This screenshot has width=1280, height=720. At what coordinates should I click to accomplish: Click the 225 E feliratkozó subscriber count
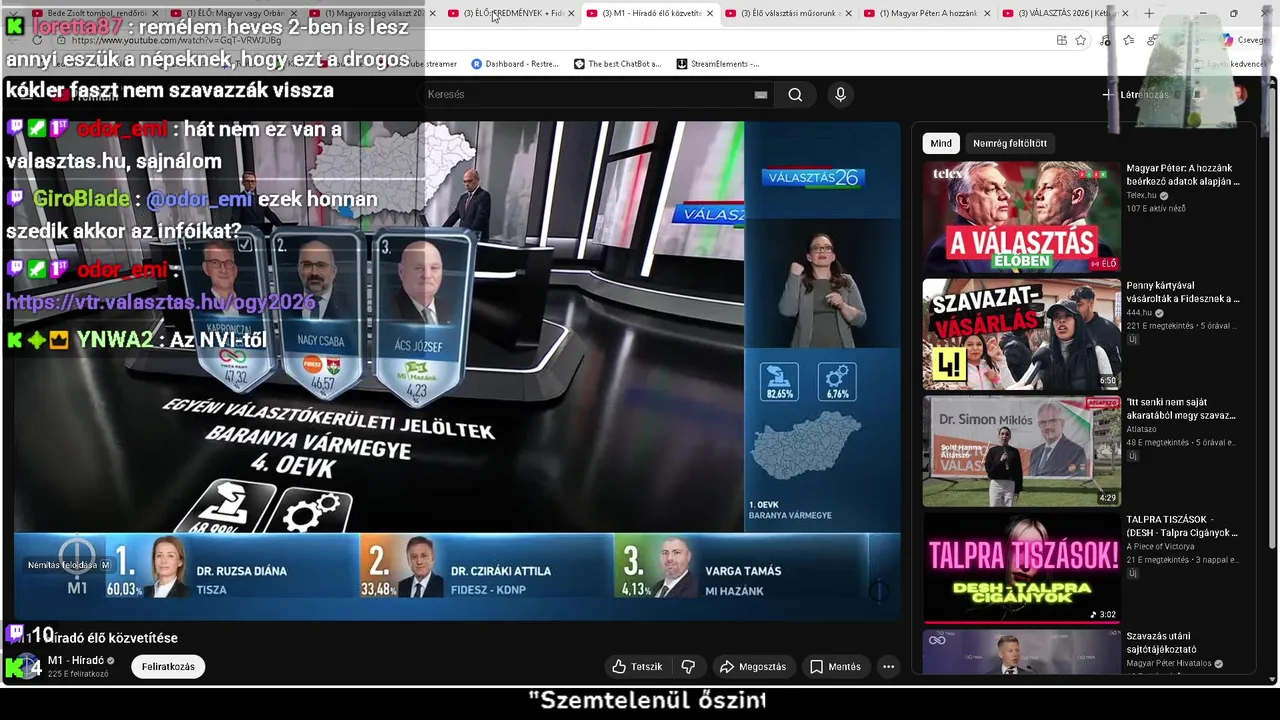click(78, 674)
